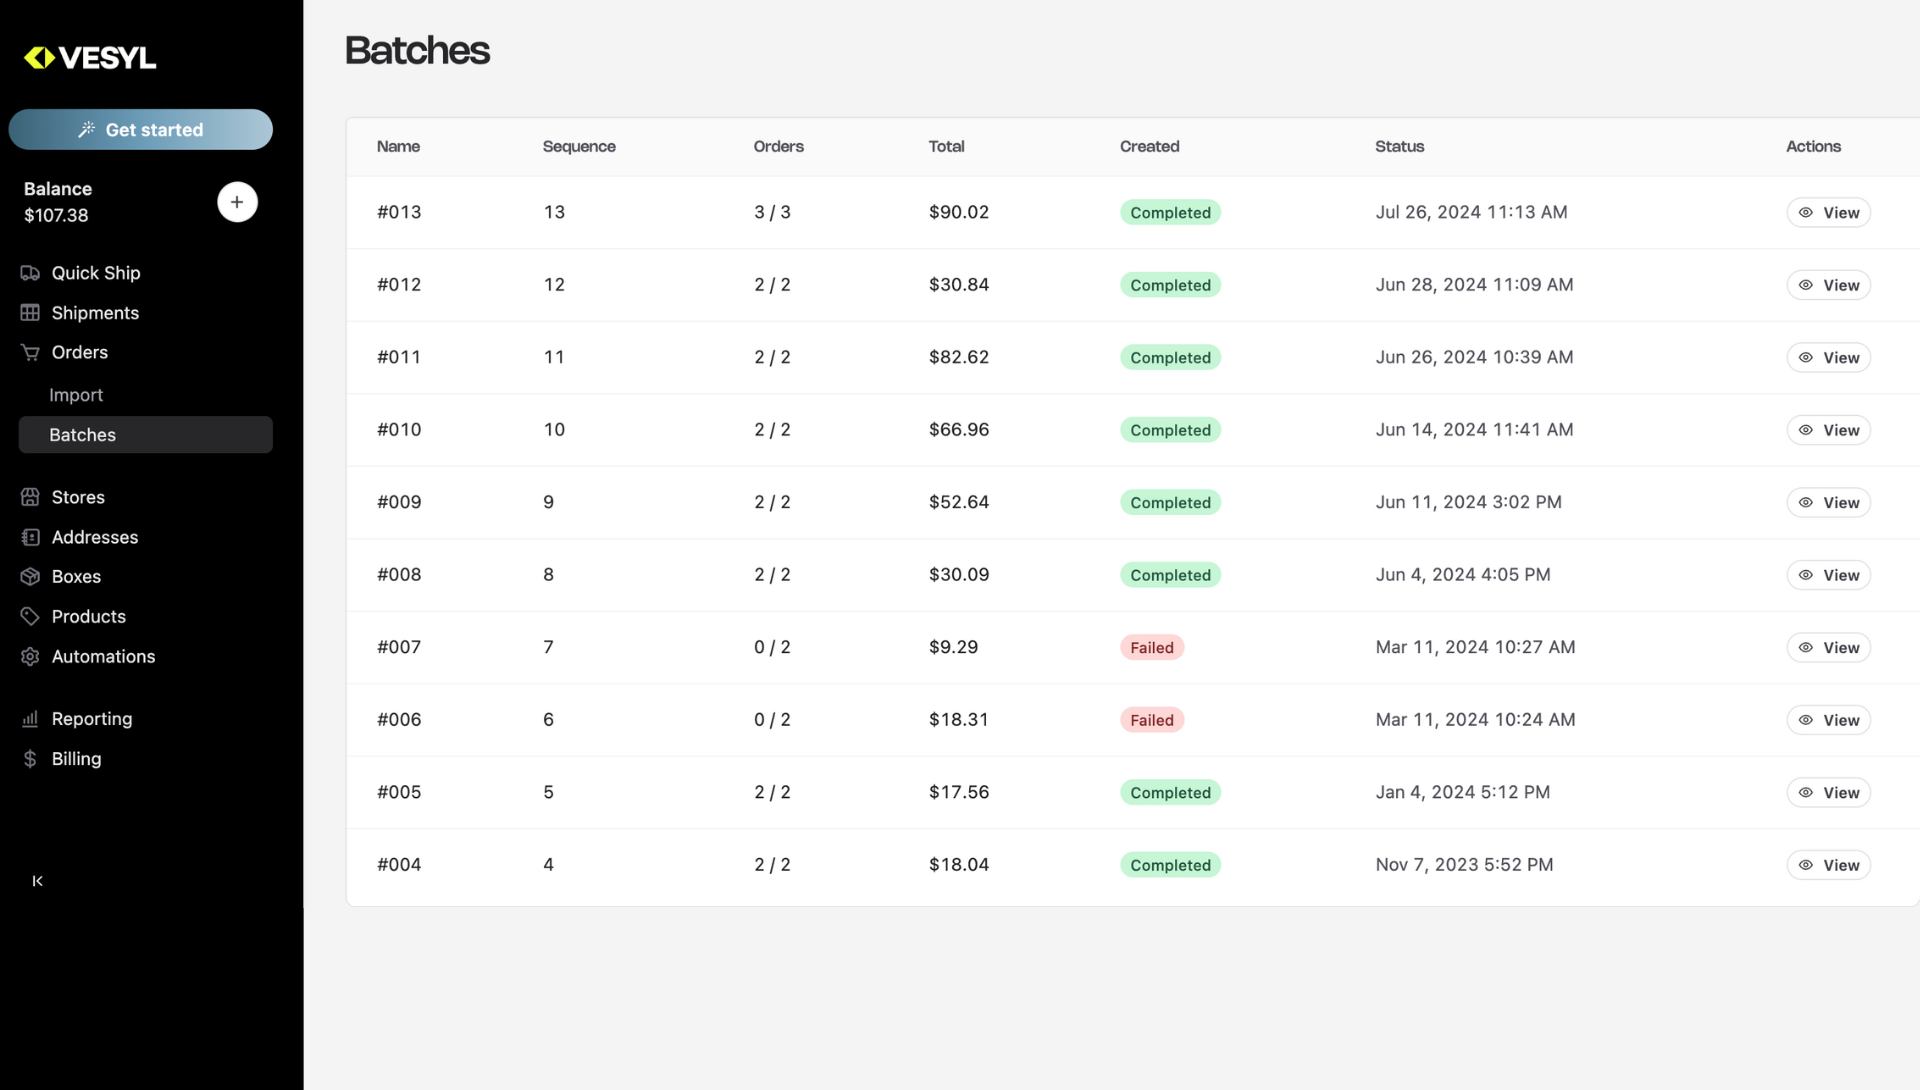This screenshot has height=1090, width=1920.
Task: Click the Billing dollar sign icon
Action: [x=30, y=759]
